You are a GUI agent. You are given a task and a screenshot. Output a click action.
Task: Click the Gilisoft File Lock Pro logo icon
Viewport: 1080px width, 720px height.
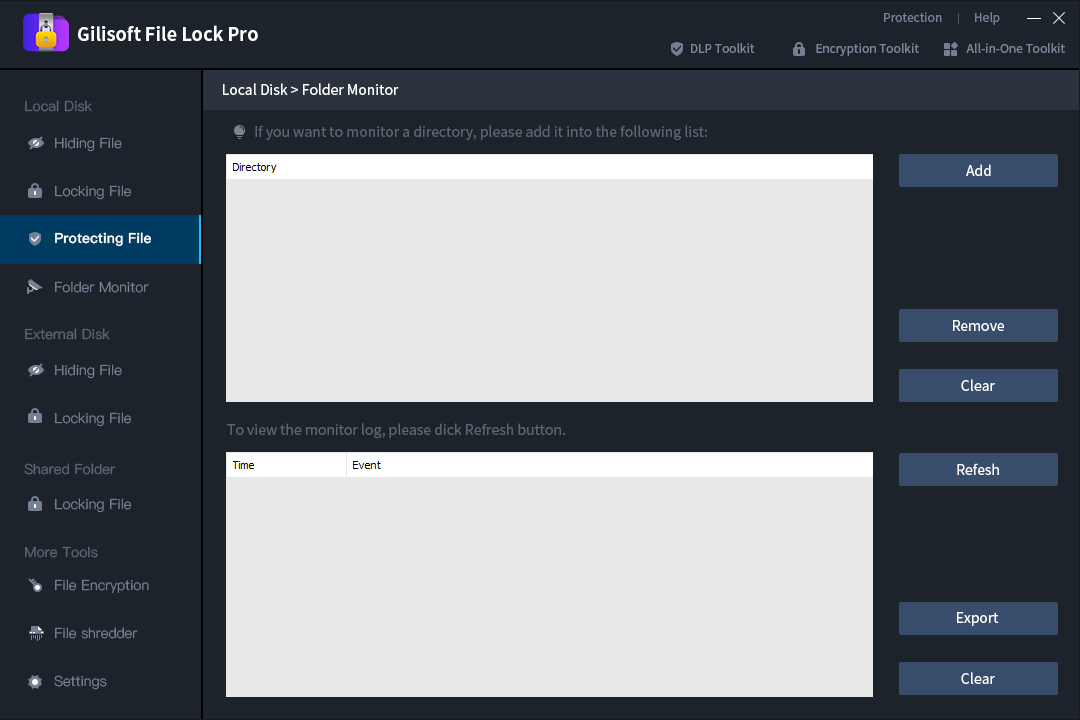46,32
